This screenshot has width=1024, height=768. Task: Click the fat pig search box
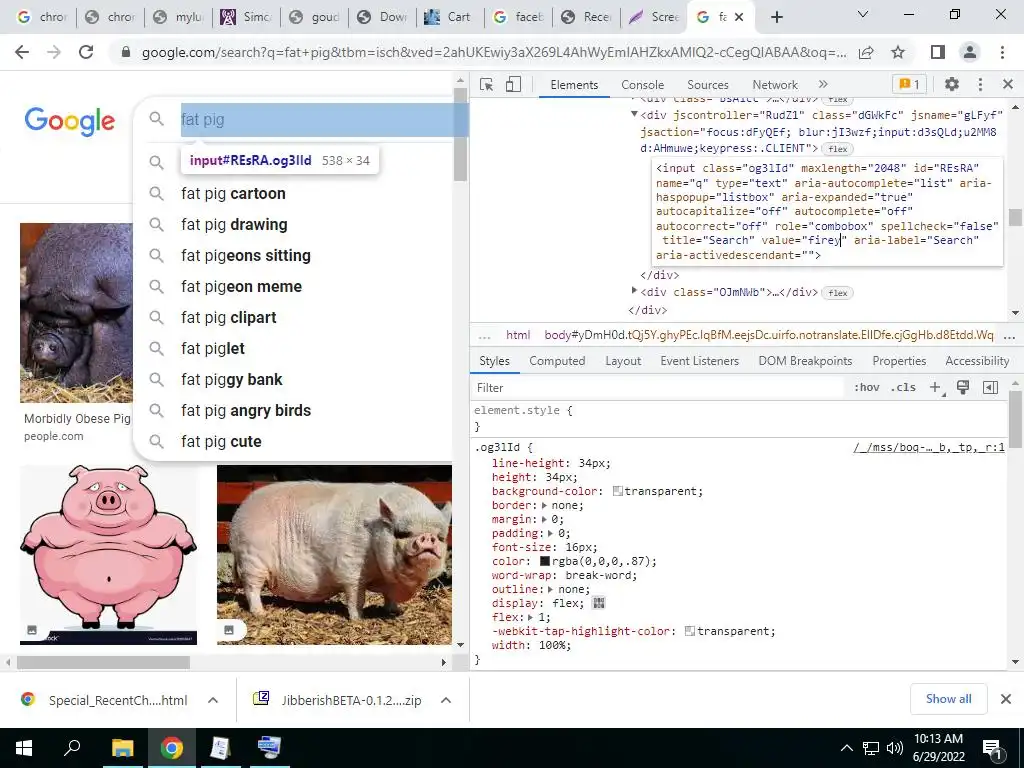coord(324,120)
